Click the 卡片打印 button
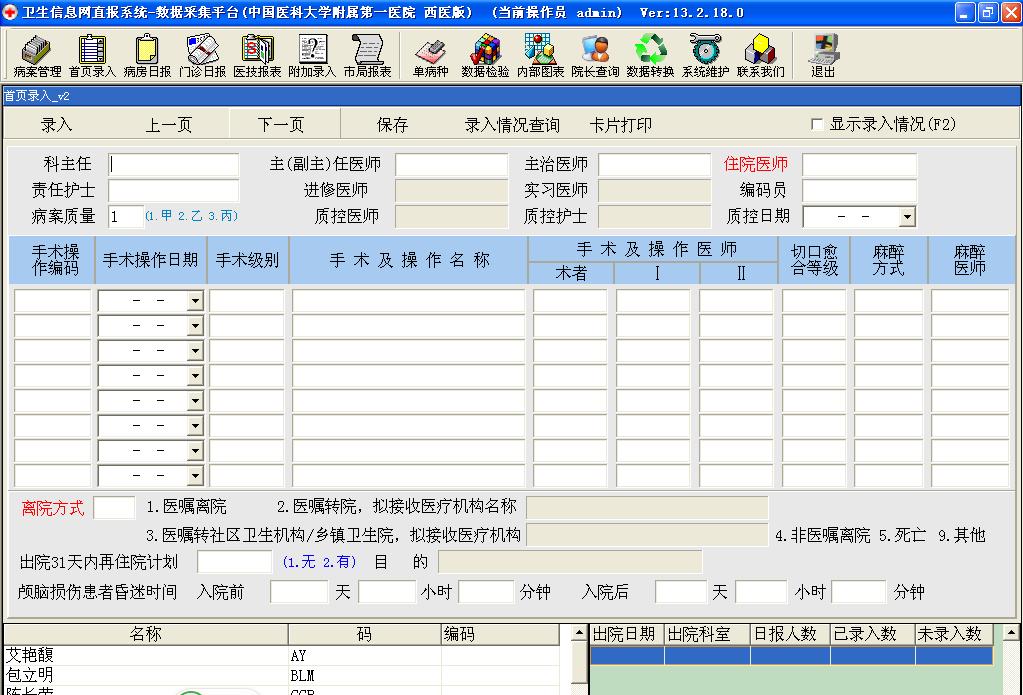 [620, 125]
